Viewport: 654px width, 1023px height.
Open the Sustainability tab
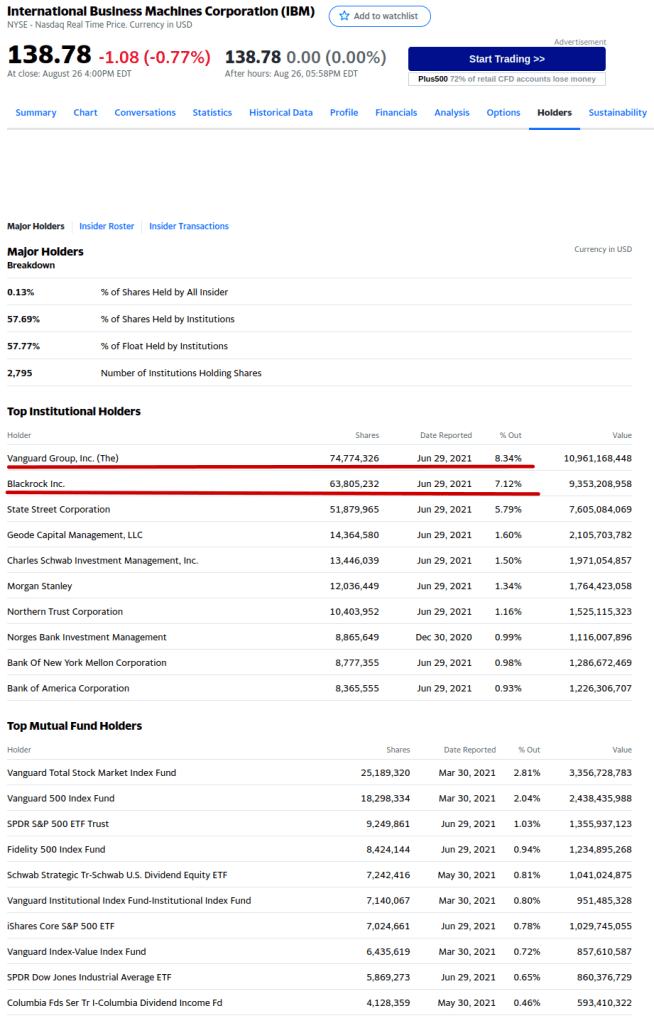[x=617, y=113]
